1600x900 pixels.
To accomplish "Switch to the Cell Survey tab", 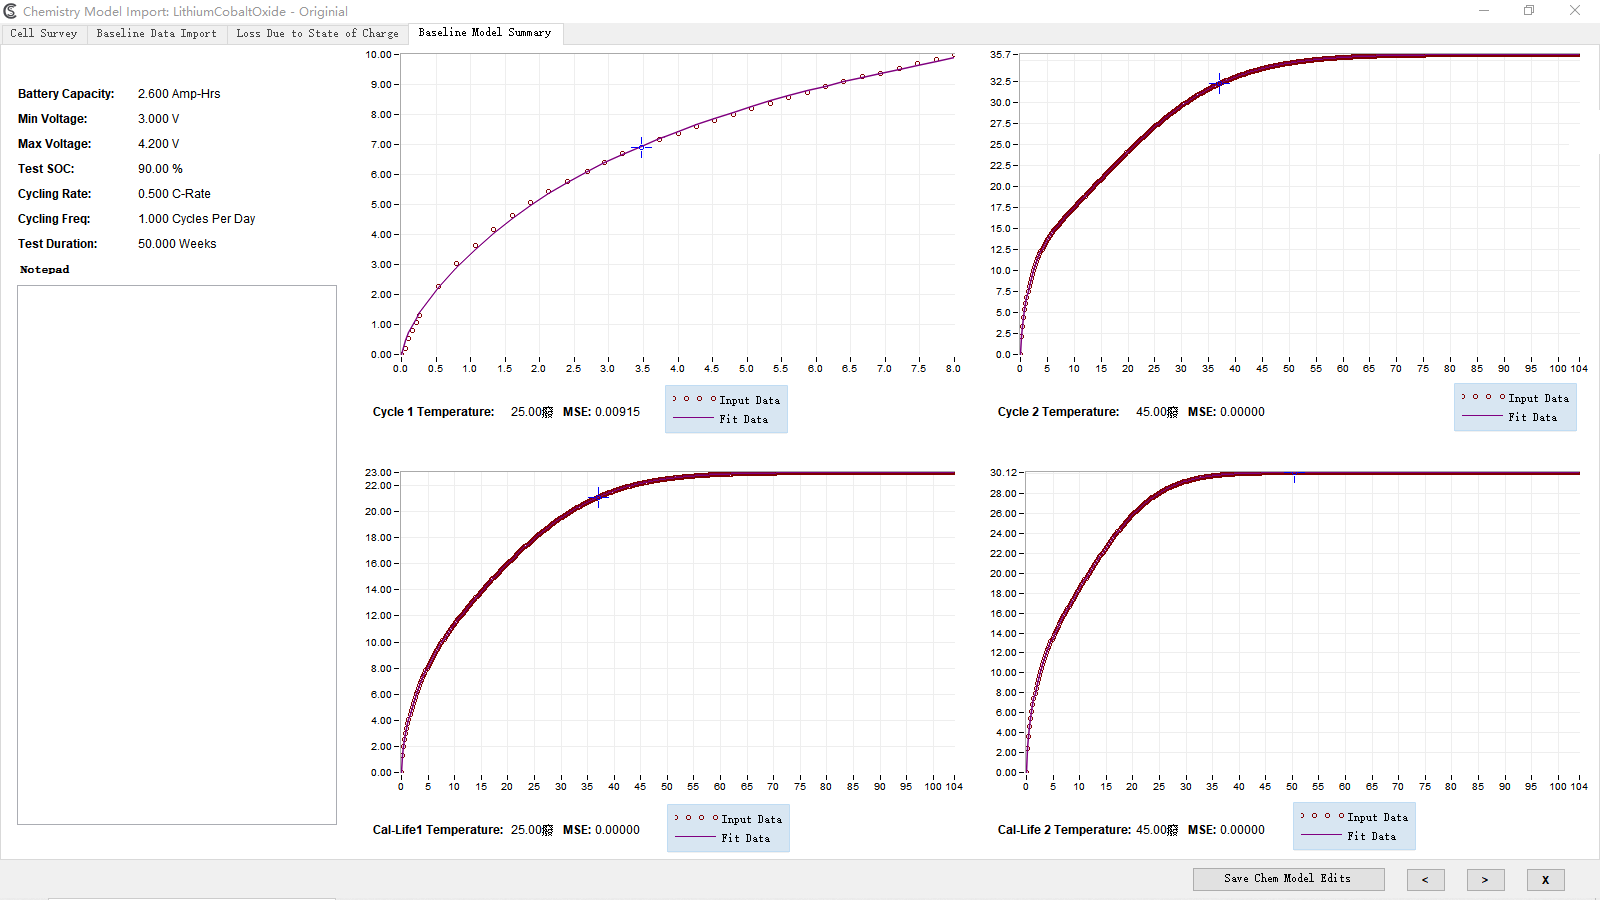I will [44, 34].
